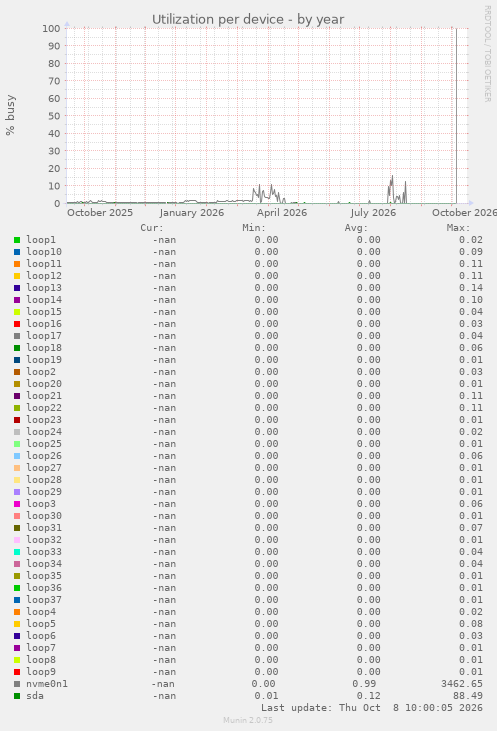The image size is (497, 731).
Task: Click the 'October 2025' axis label
Action: point(100,213)
